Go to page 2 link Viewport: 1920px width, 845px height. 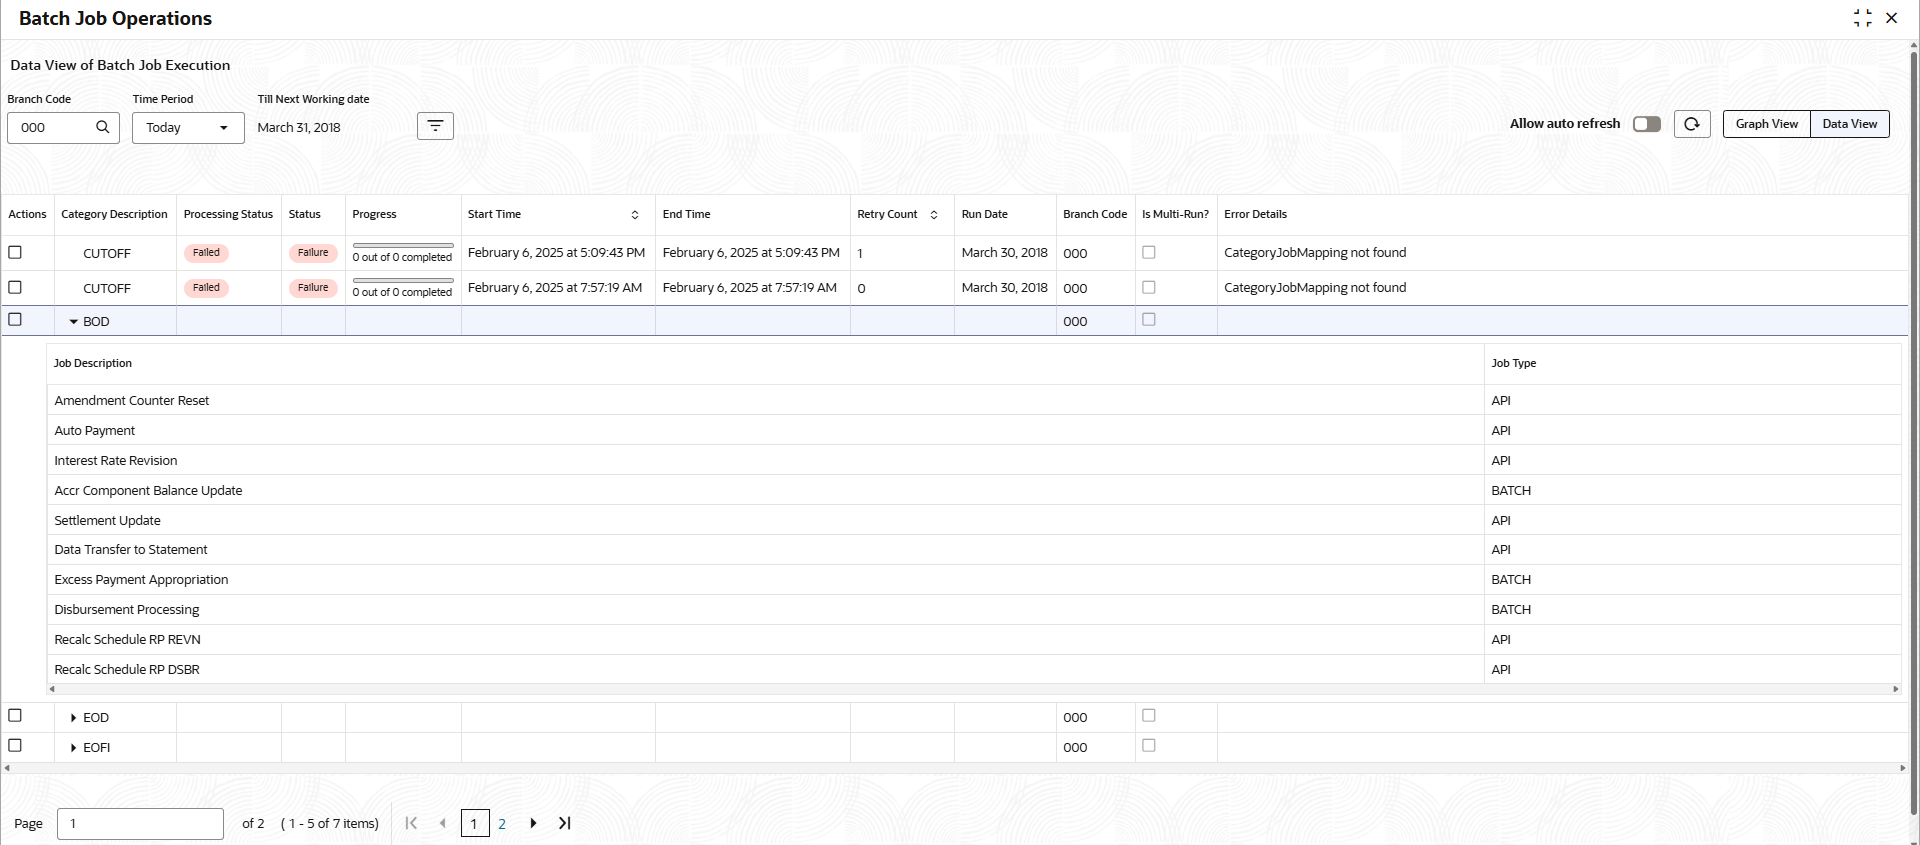pos(502,824)
